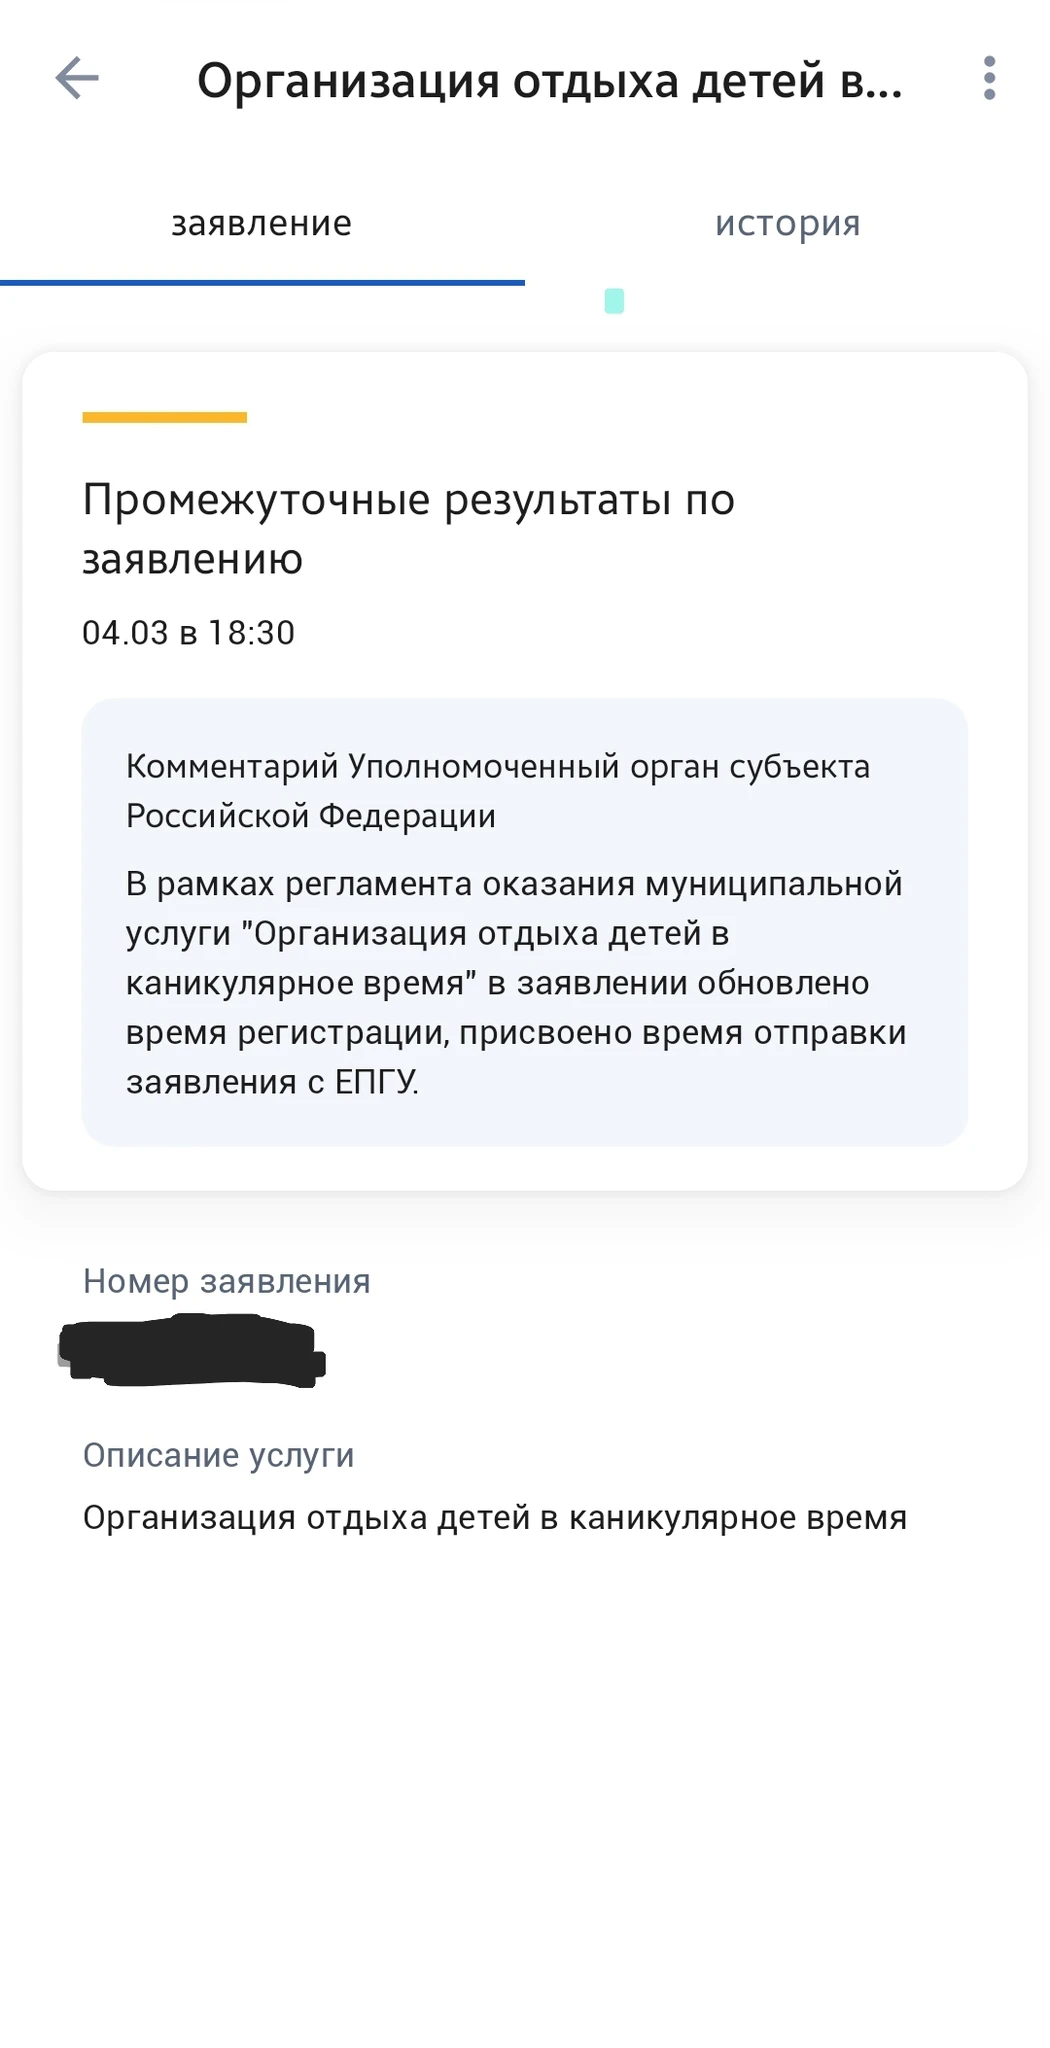Tap the back arrow icon

coord(77,78)
